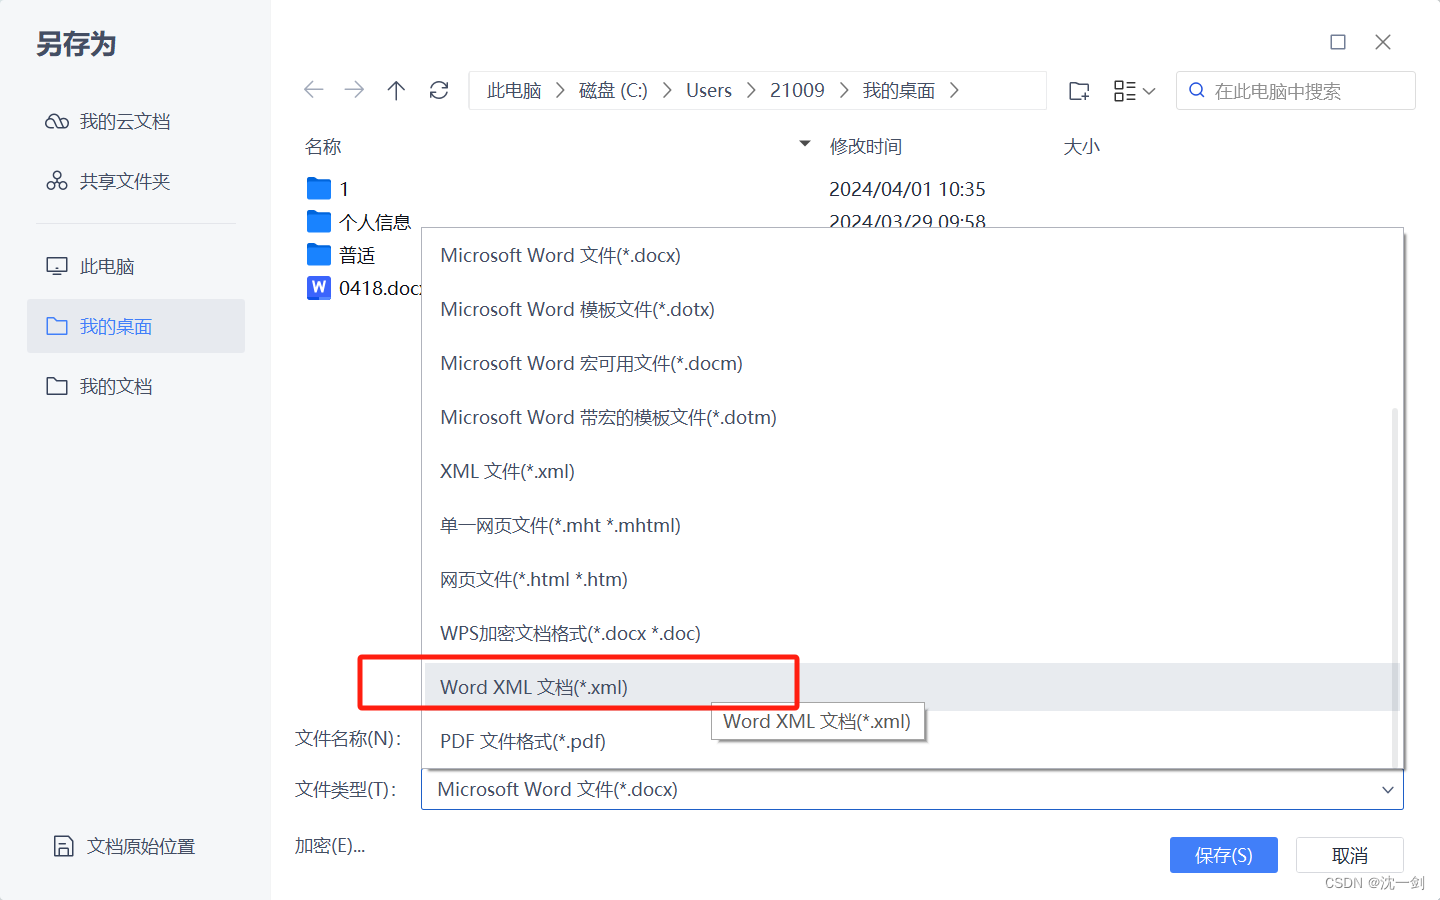Create a new folder icon
The image size is (1440, 900).
[x=1079, y=91]
